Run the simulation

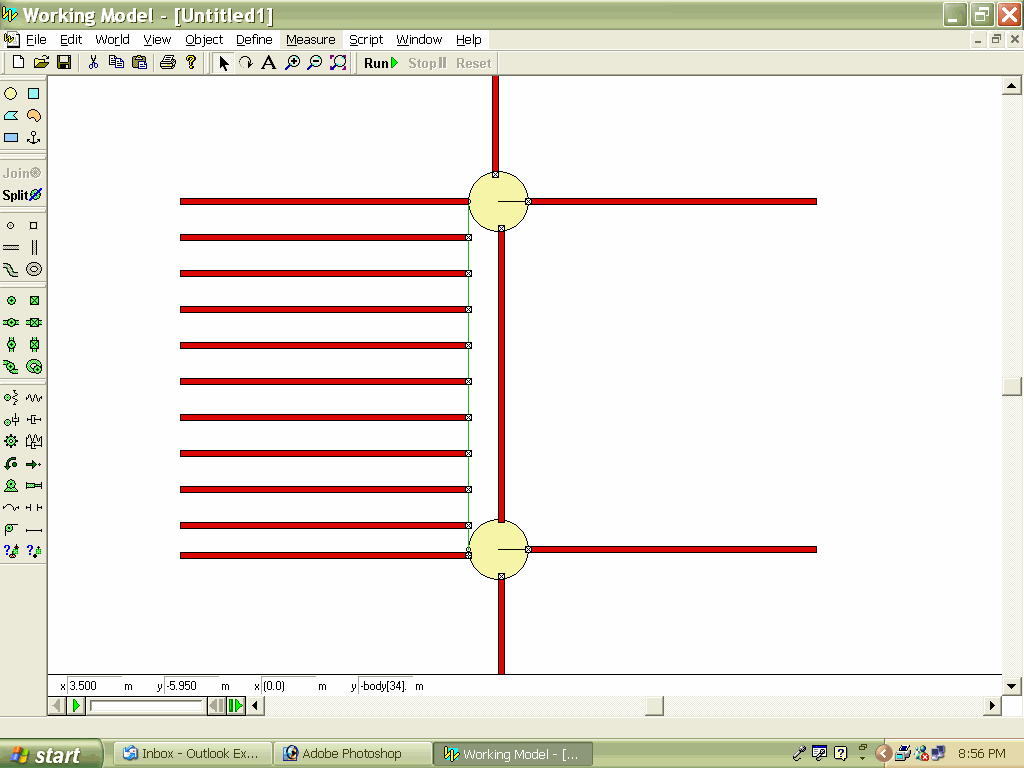[381, 63]
